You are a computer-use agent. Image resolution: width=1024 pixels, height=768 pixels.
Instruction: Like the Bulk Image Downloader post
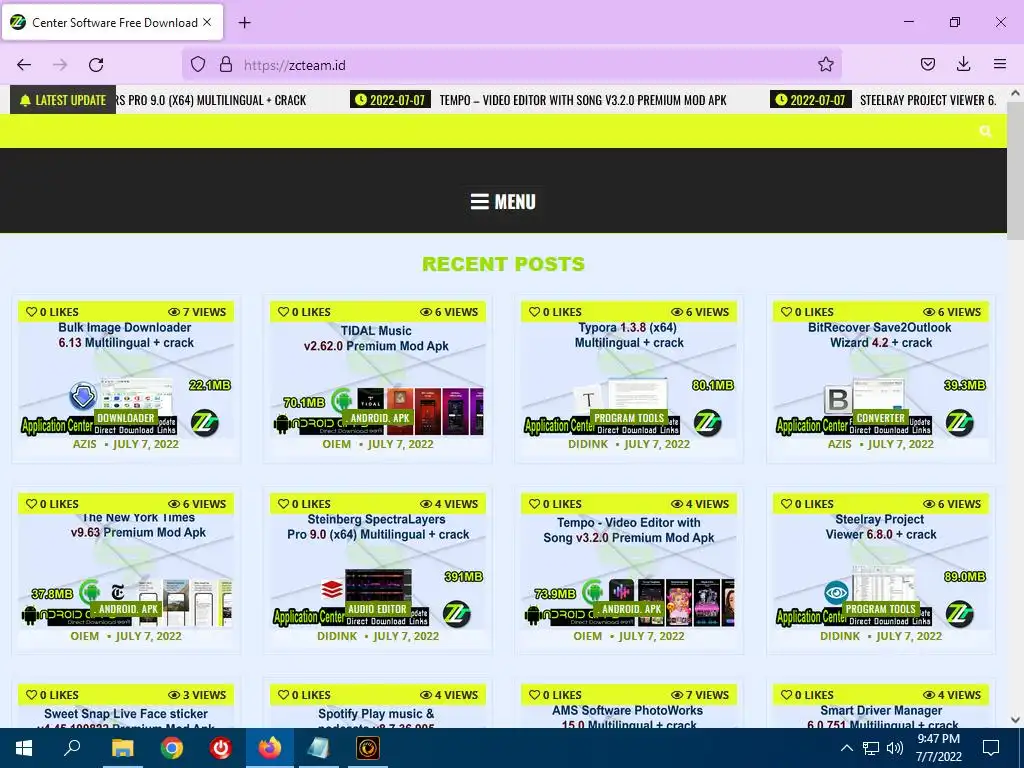tap(52, 312)
